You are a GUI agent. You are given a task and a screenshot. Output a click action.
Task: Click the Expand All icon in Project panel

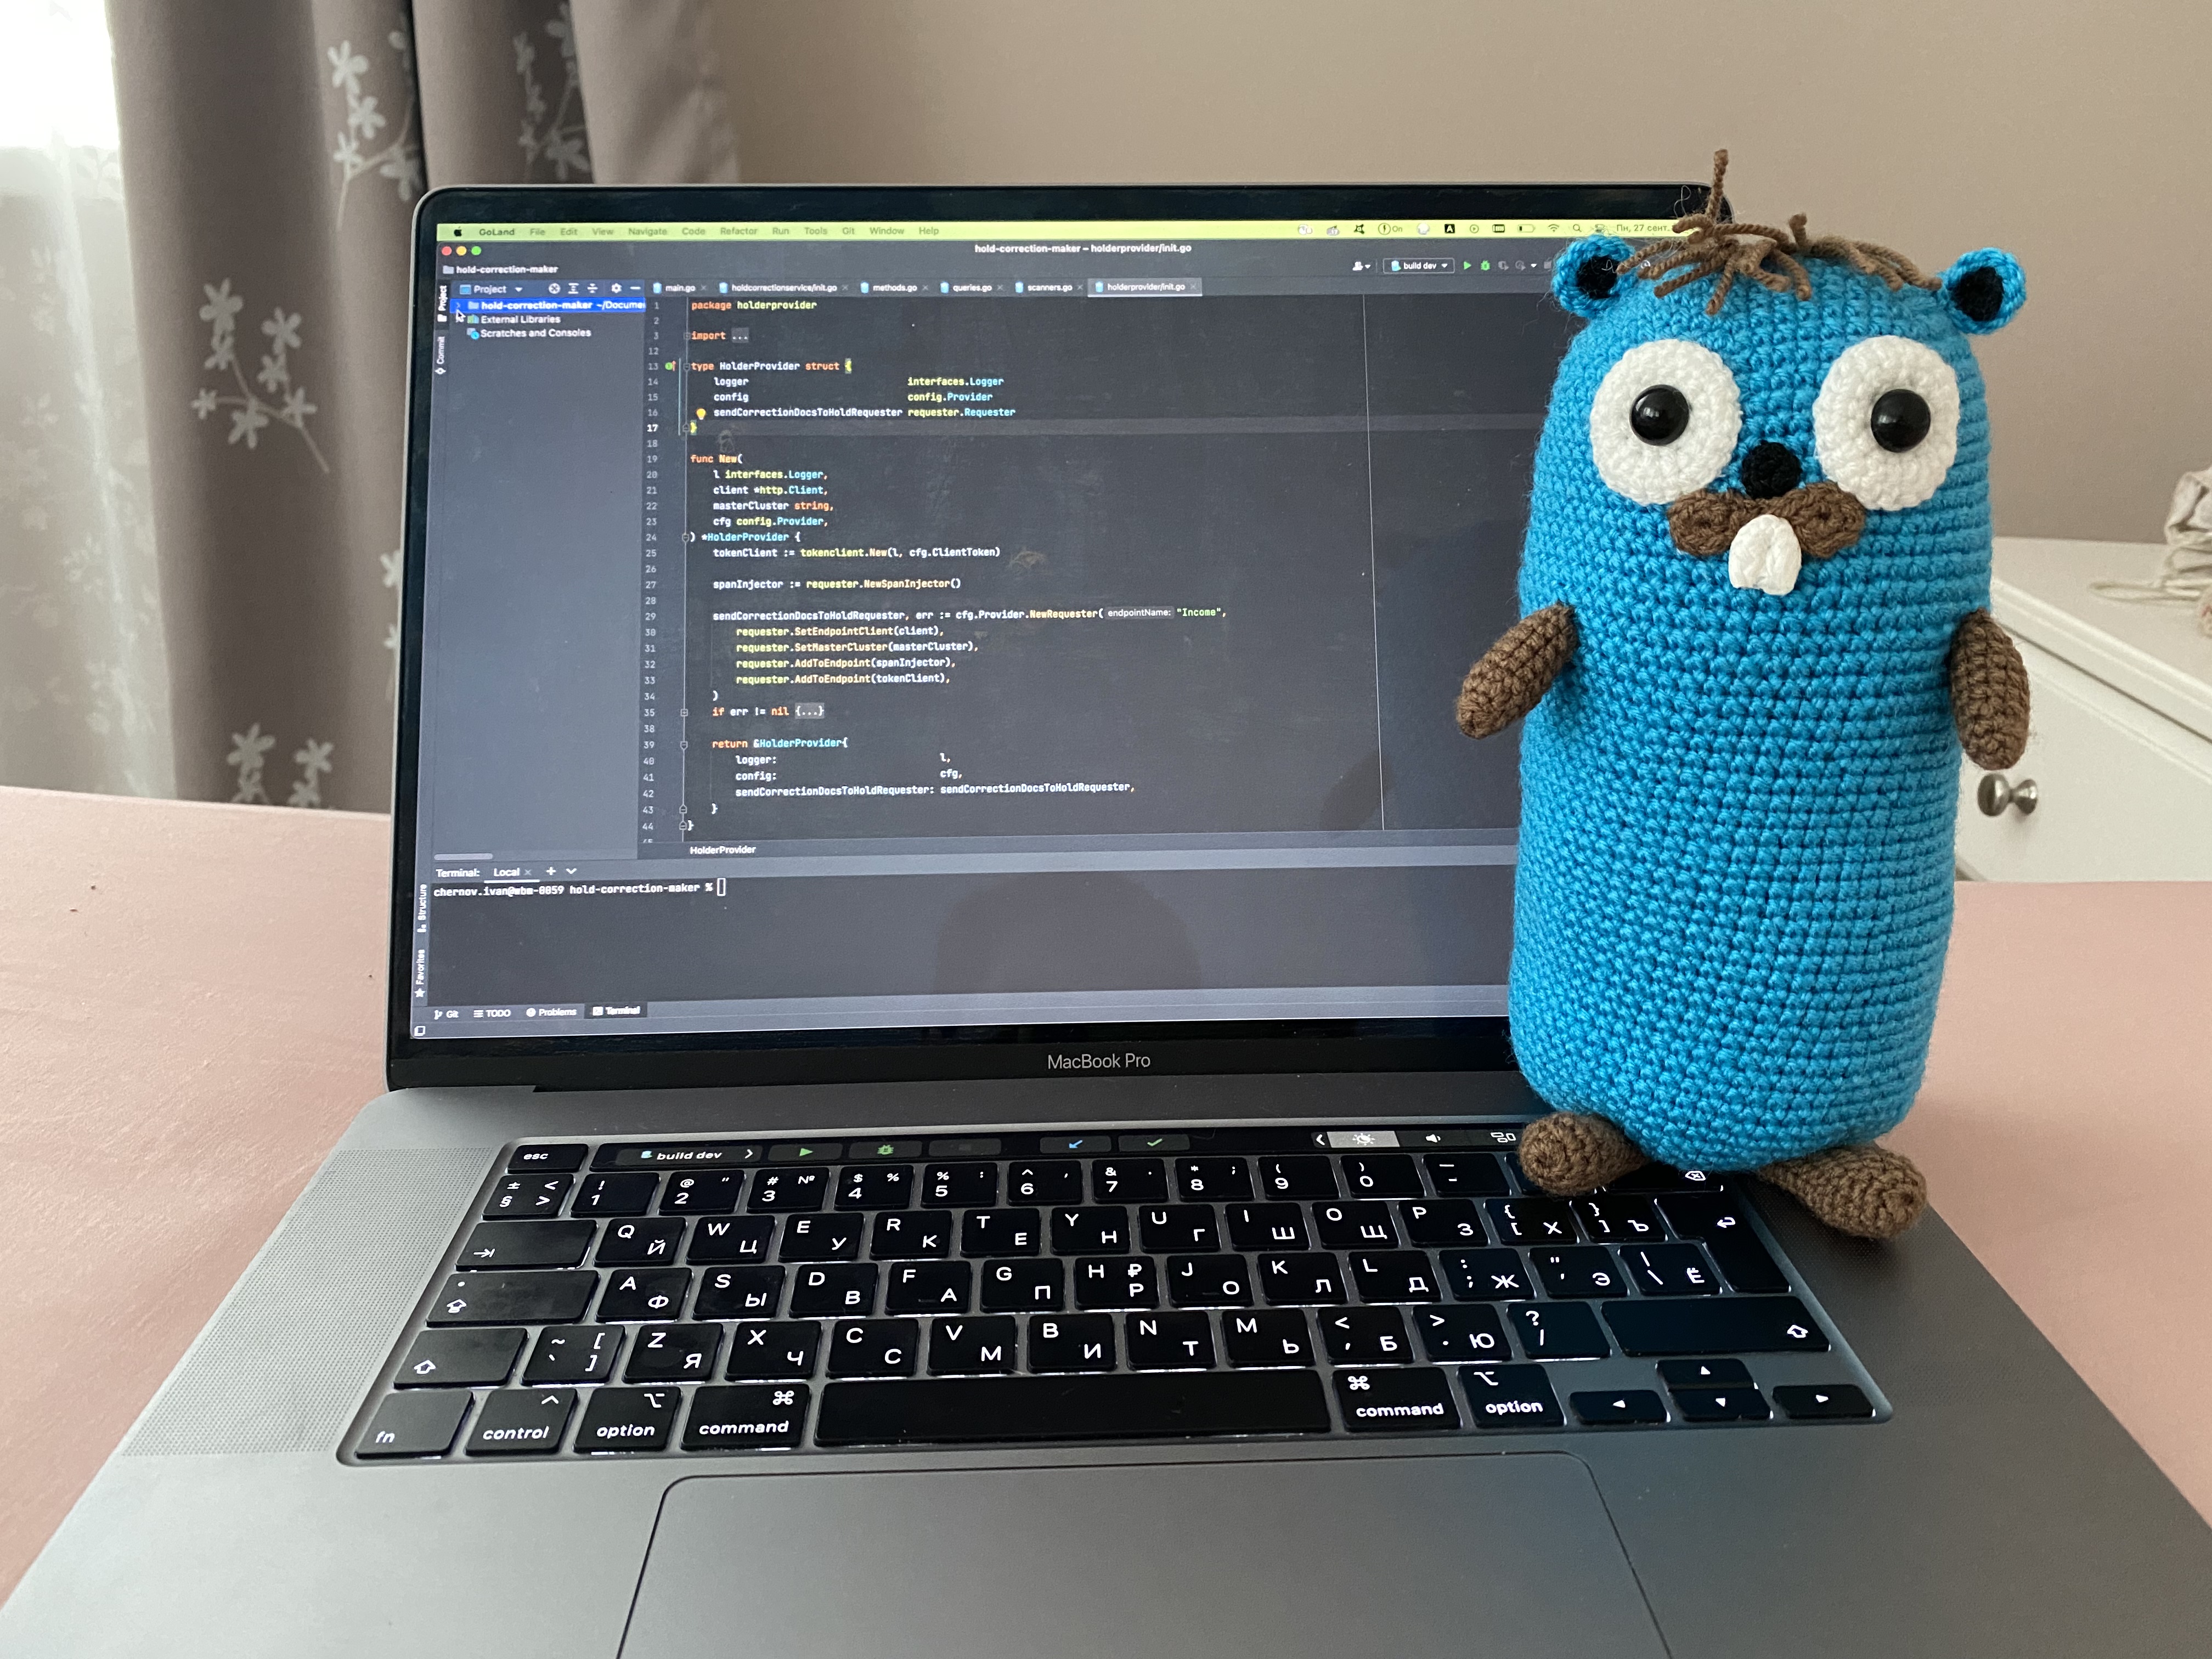pyautogui.click(x=573, y=288)
